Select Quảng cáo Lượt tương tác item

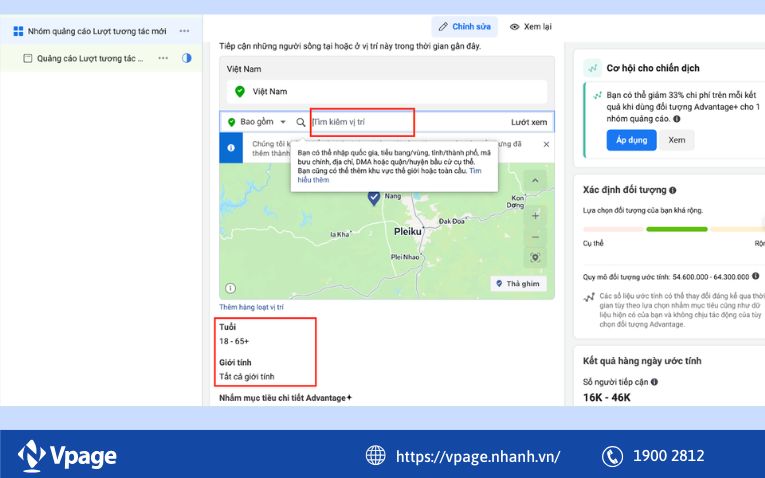pyautogui.click(x=90, y=59)
